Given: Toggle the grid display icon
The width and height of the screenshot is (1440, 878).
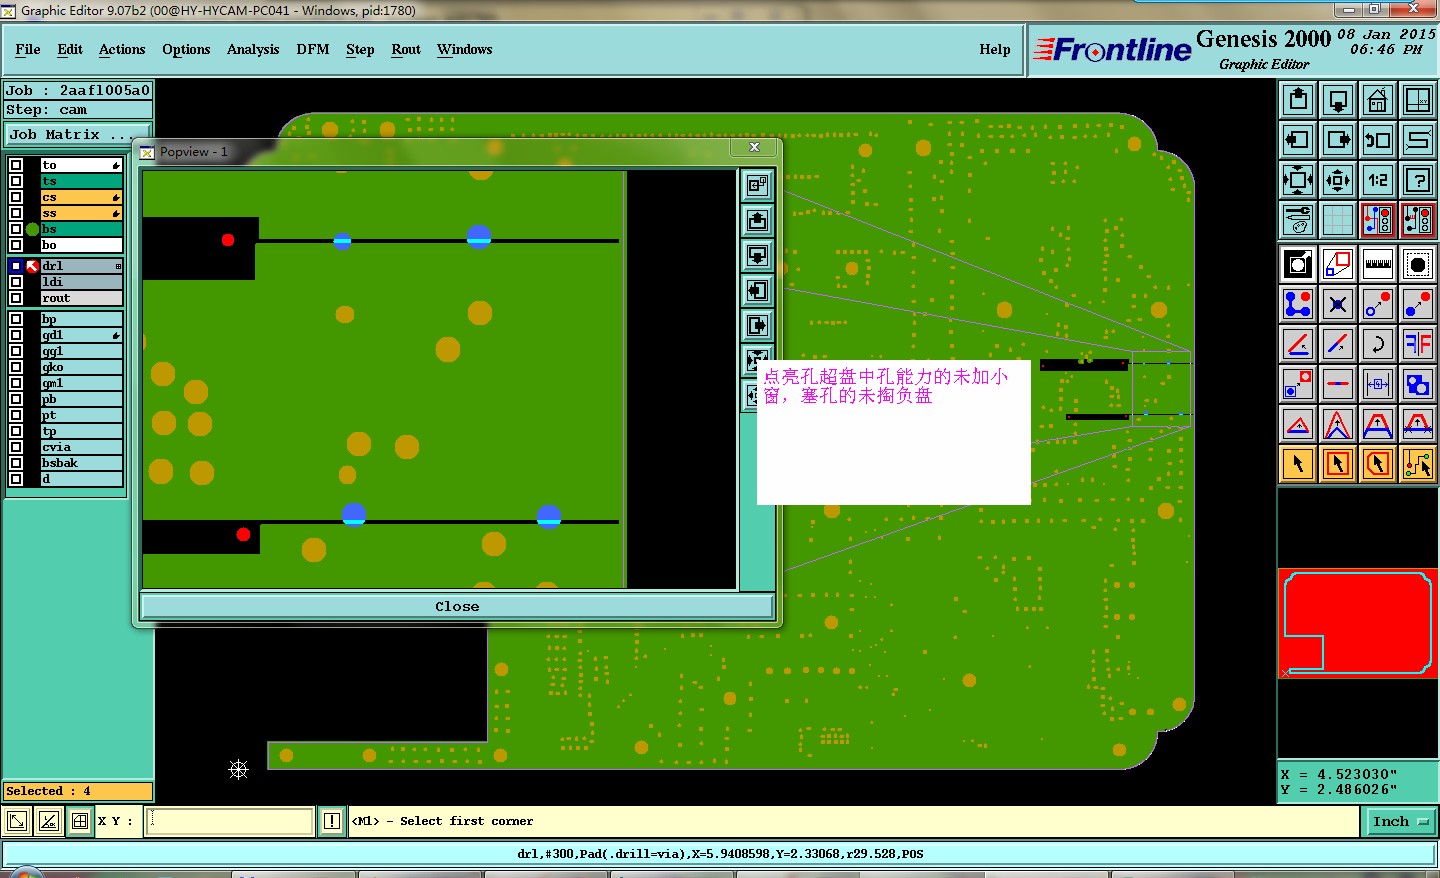Looking at the screenshot, I should 1338,220.
